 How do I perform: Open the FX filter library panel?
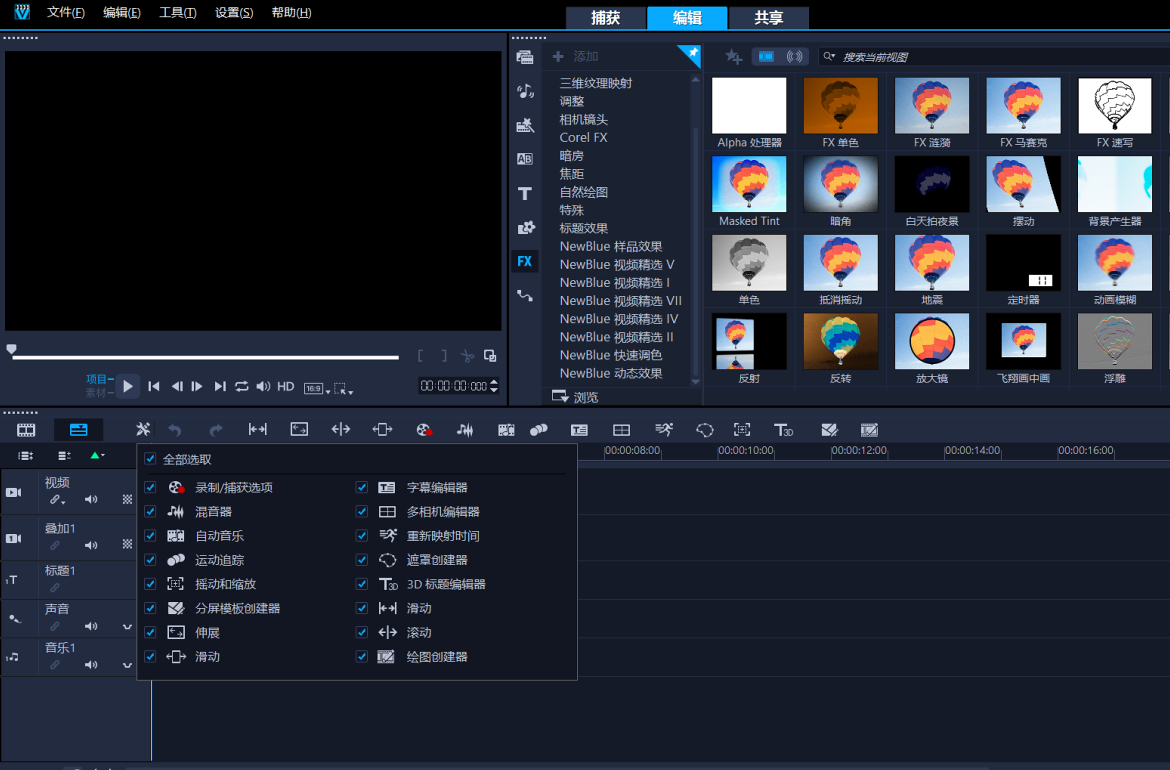pos(524,262)
